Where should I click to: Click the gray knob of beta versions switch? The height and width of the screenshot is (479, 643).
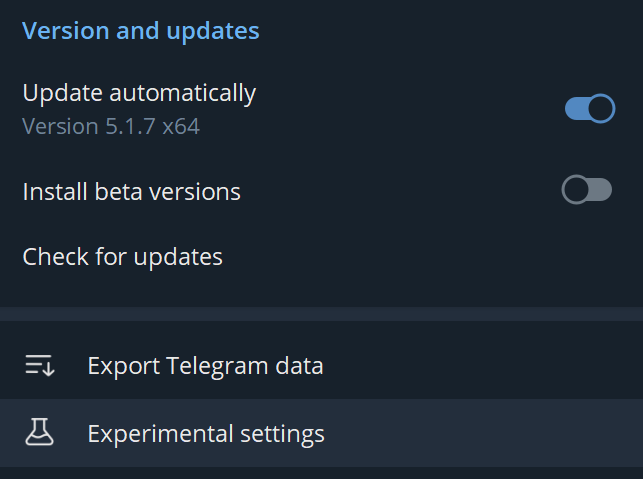[576, 190]
